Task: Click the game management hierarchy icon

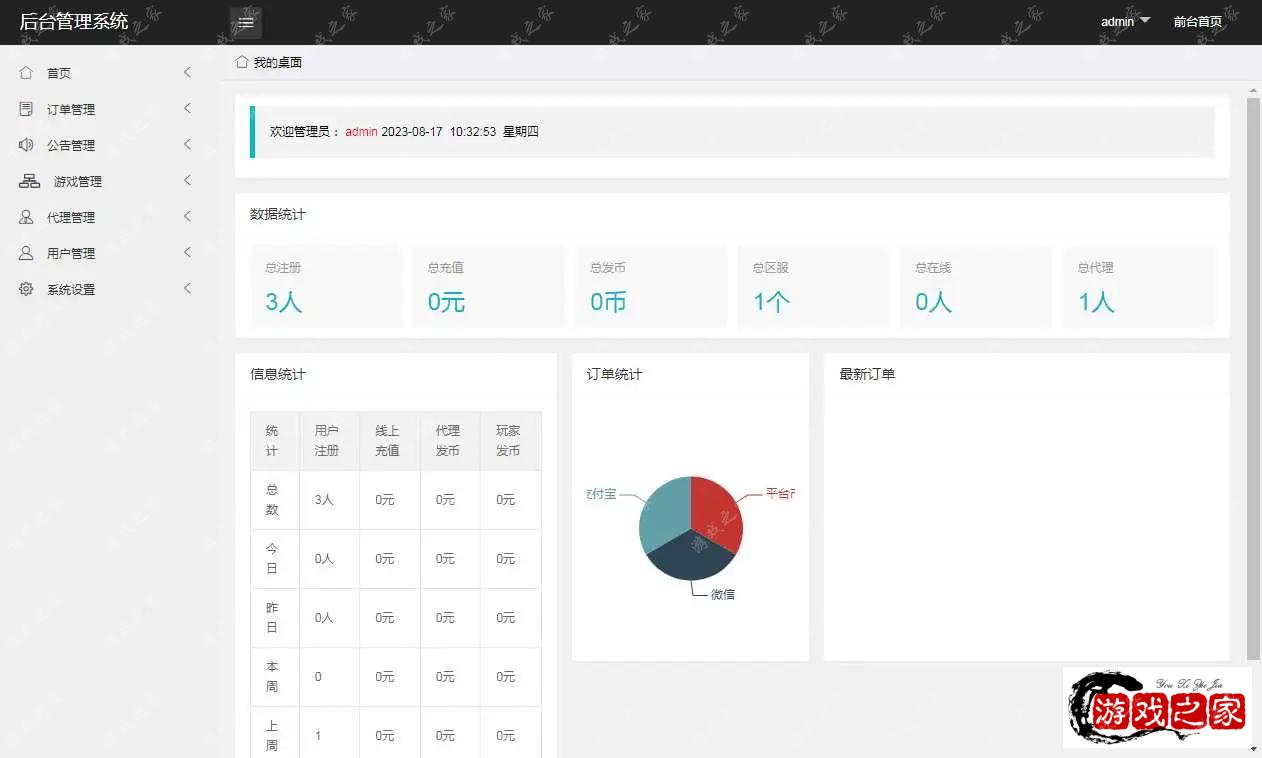Action: tap(29, 181)
